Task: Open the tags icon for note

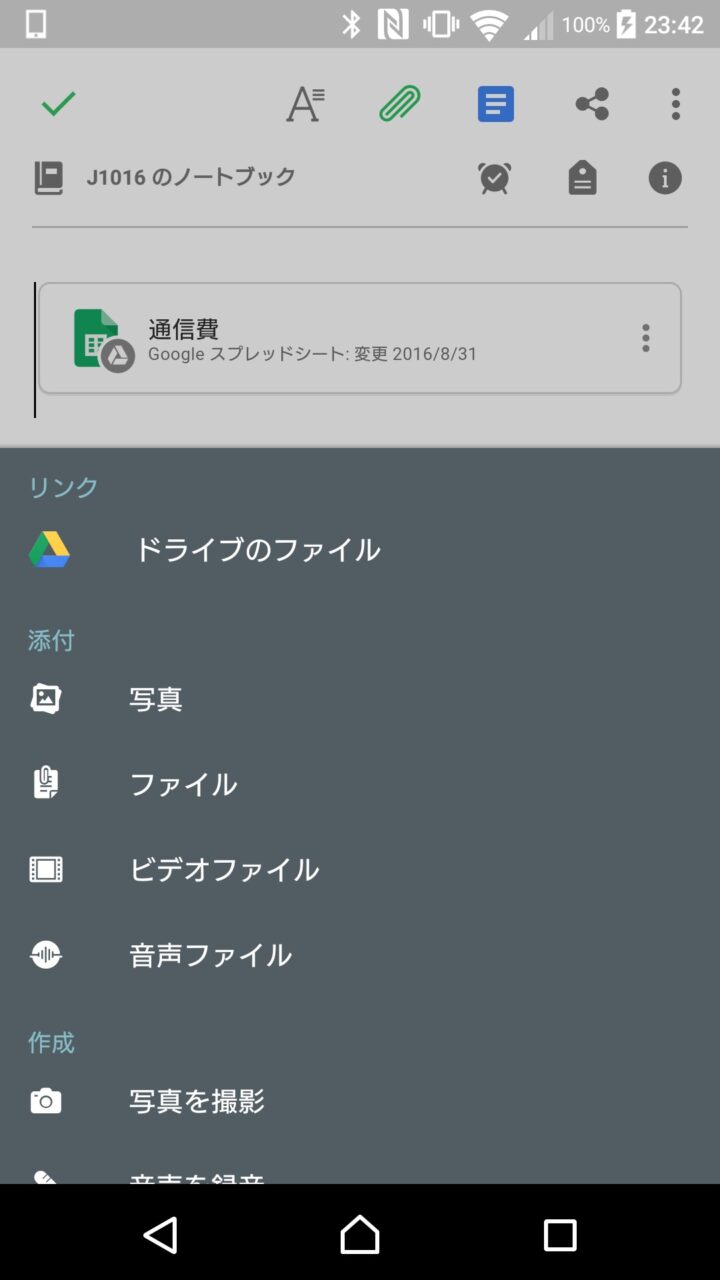Action: coord(582,179)
